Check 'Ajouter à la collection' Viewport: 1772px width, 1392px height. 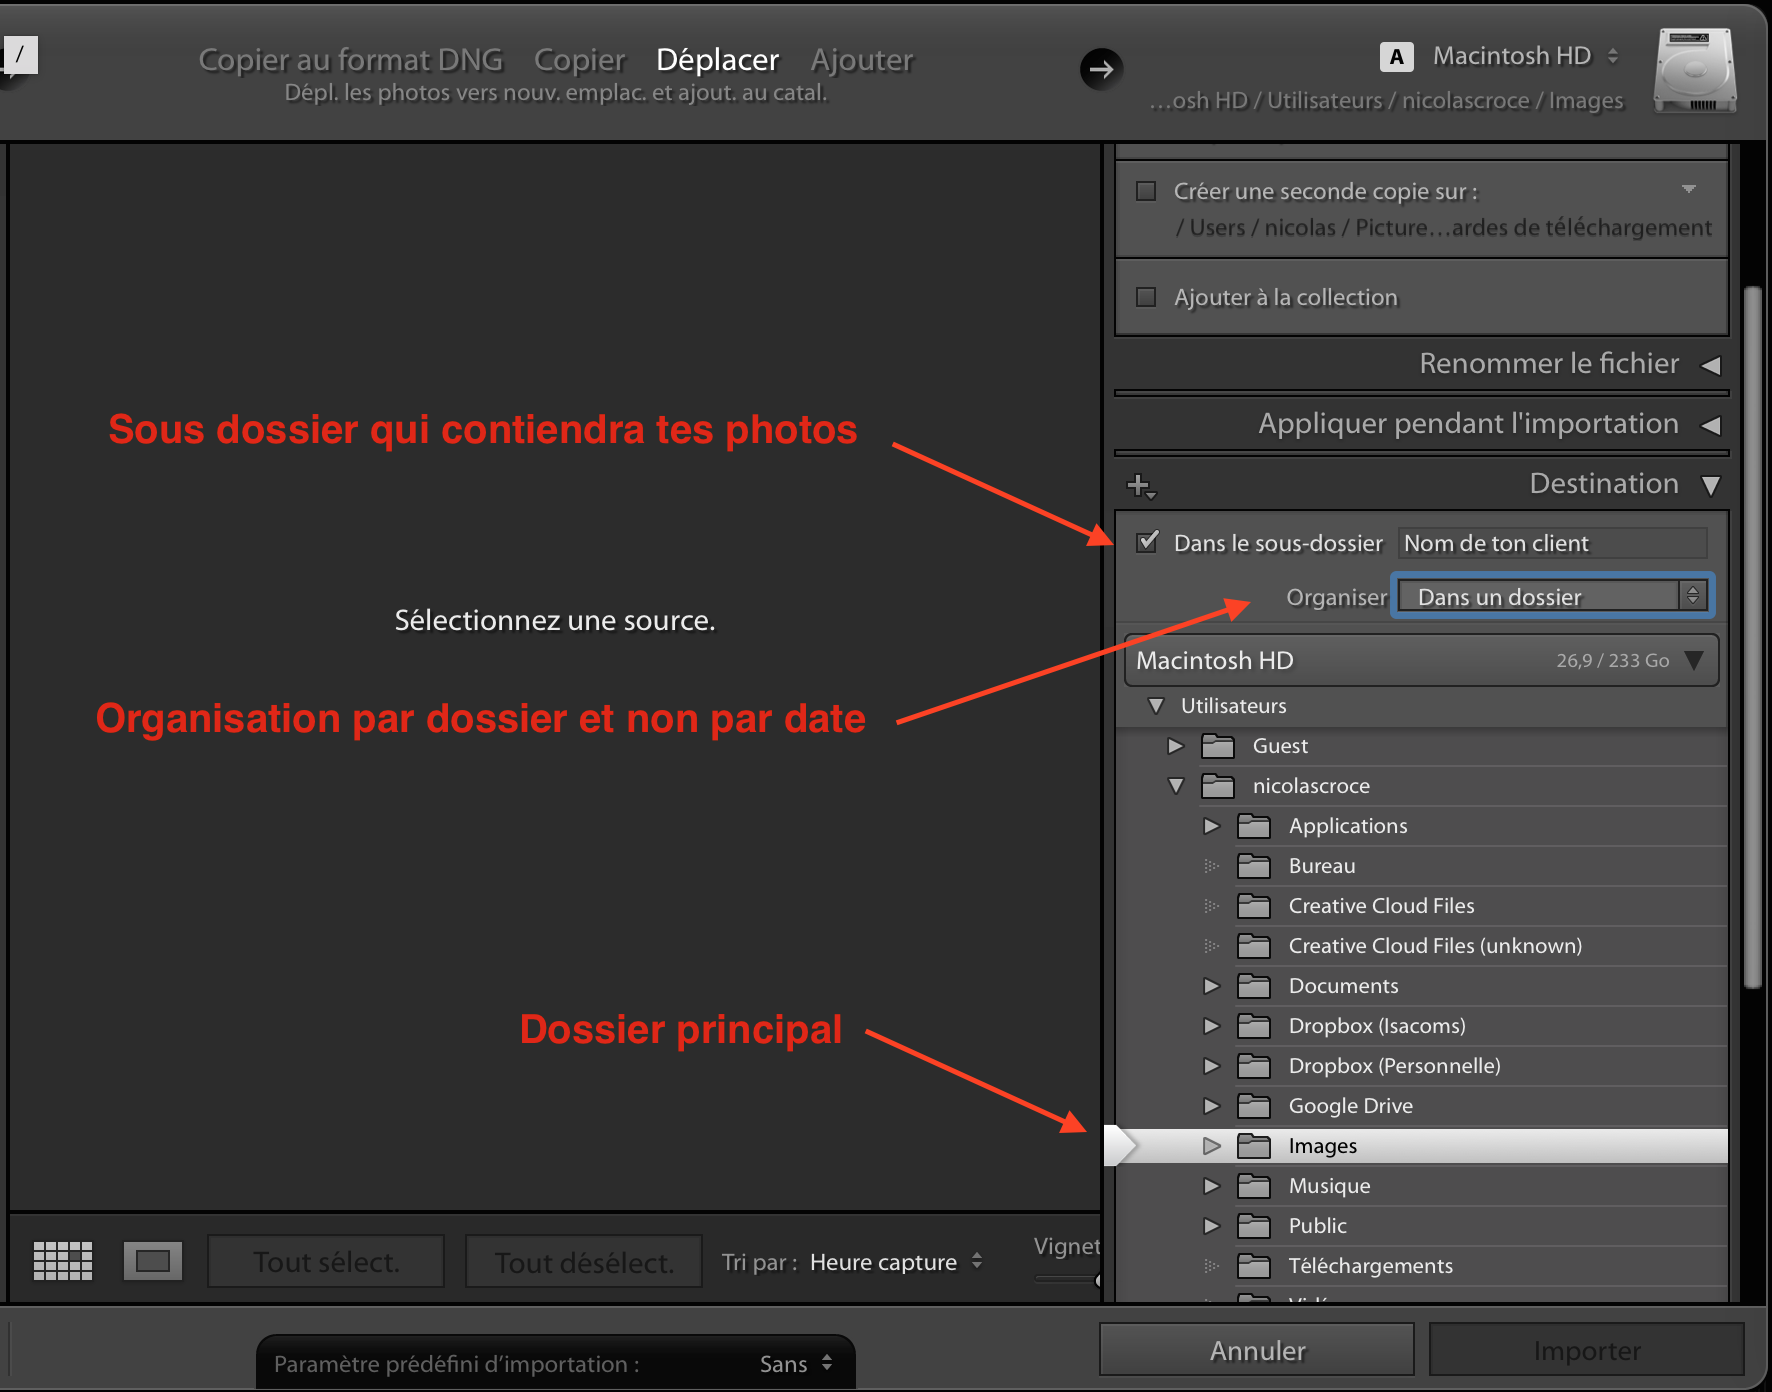click(x=1145, y=297)
